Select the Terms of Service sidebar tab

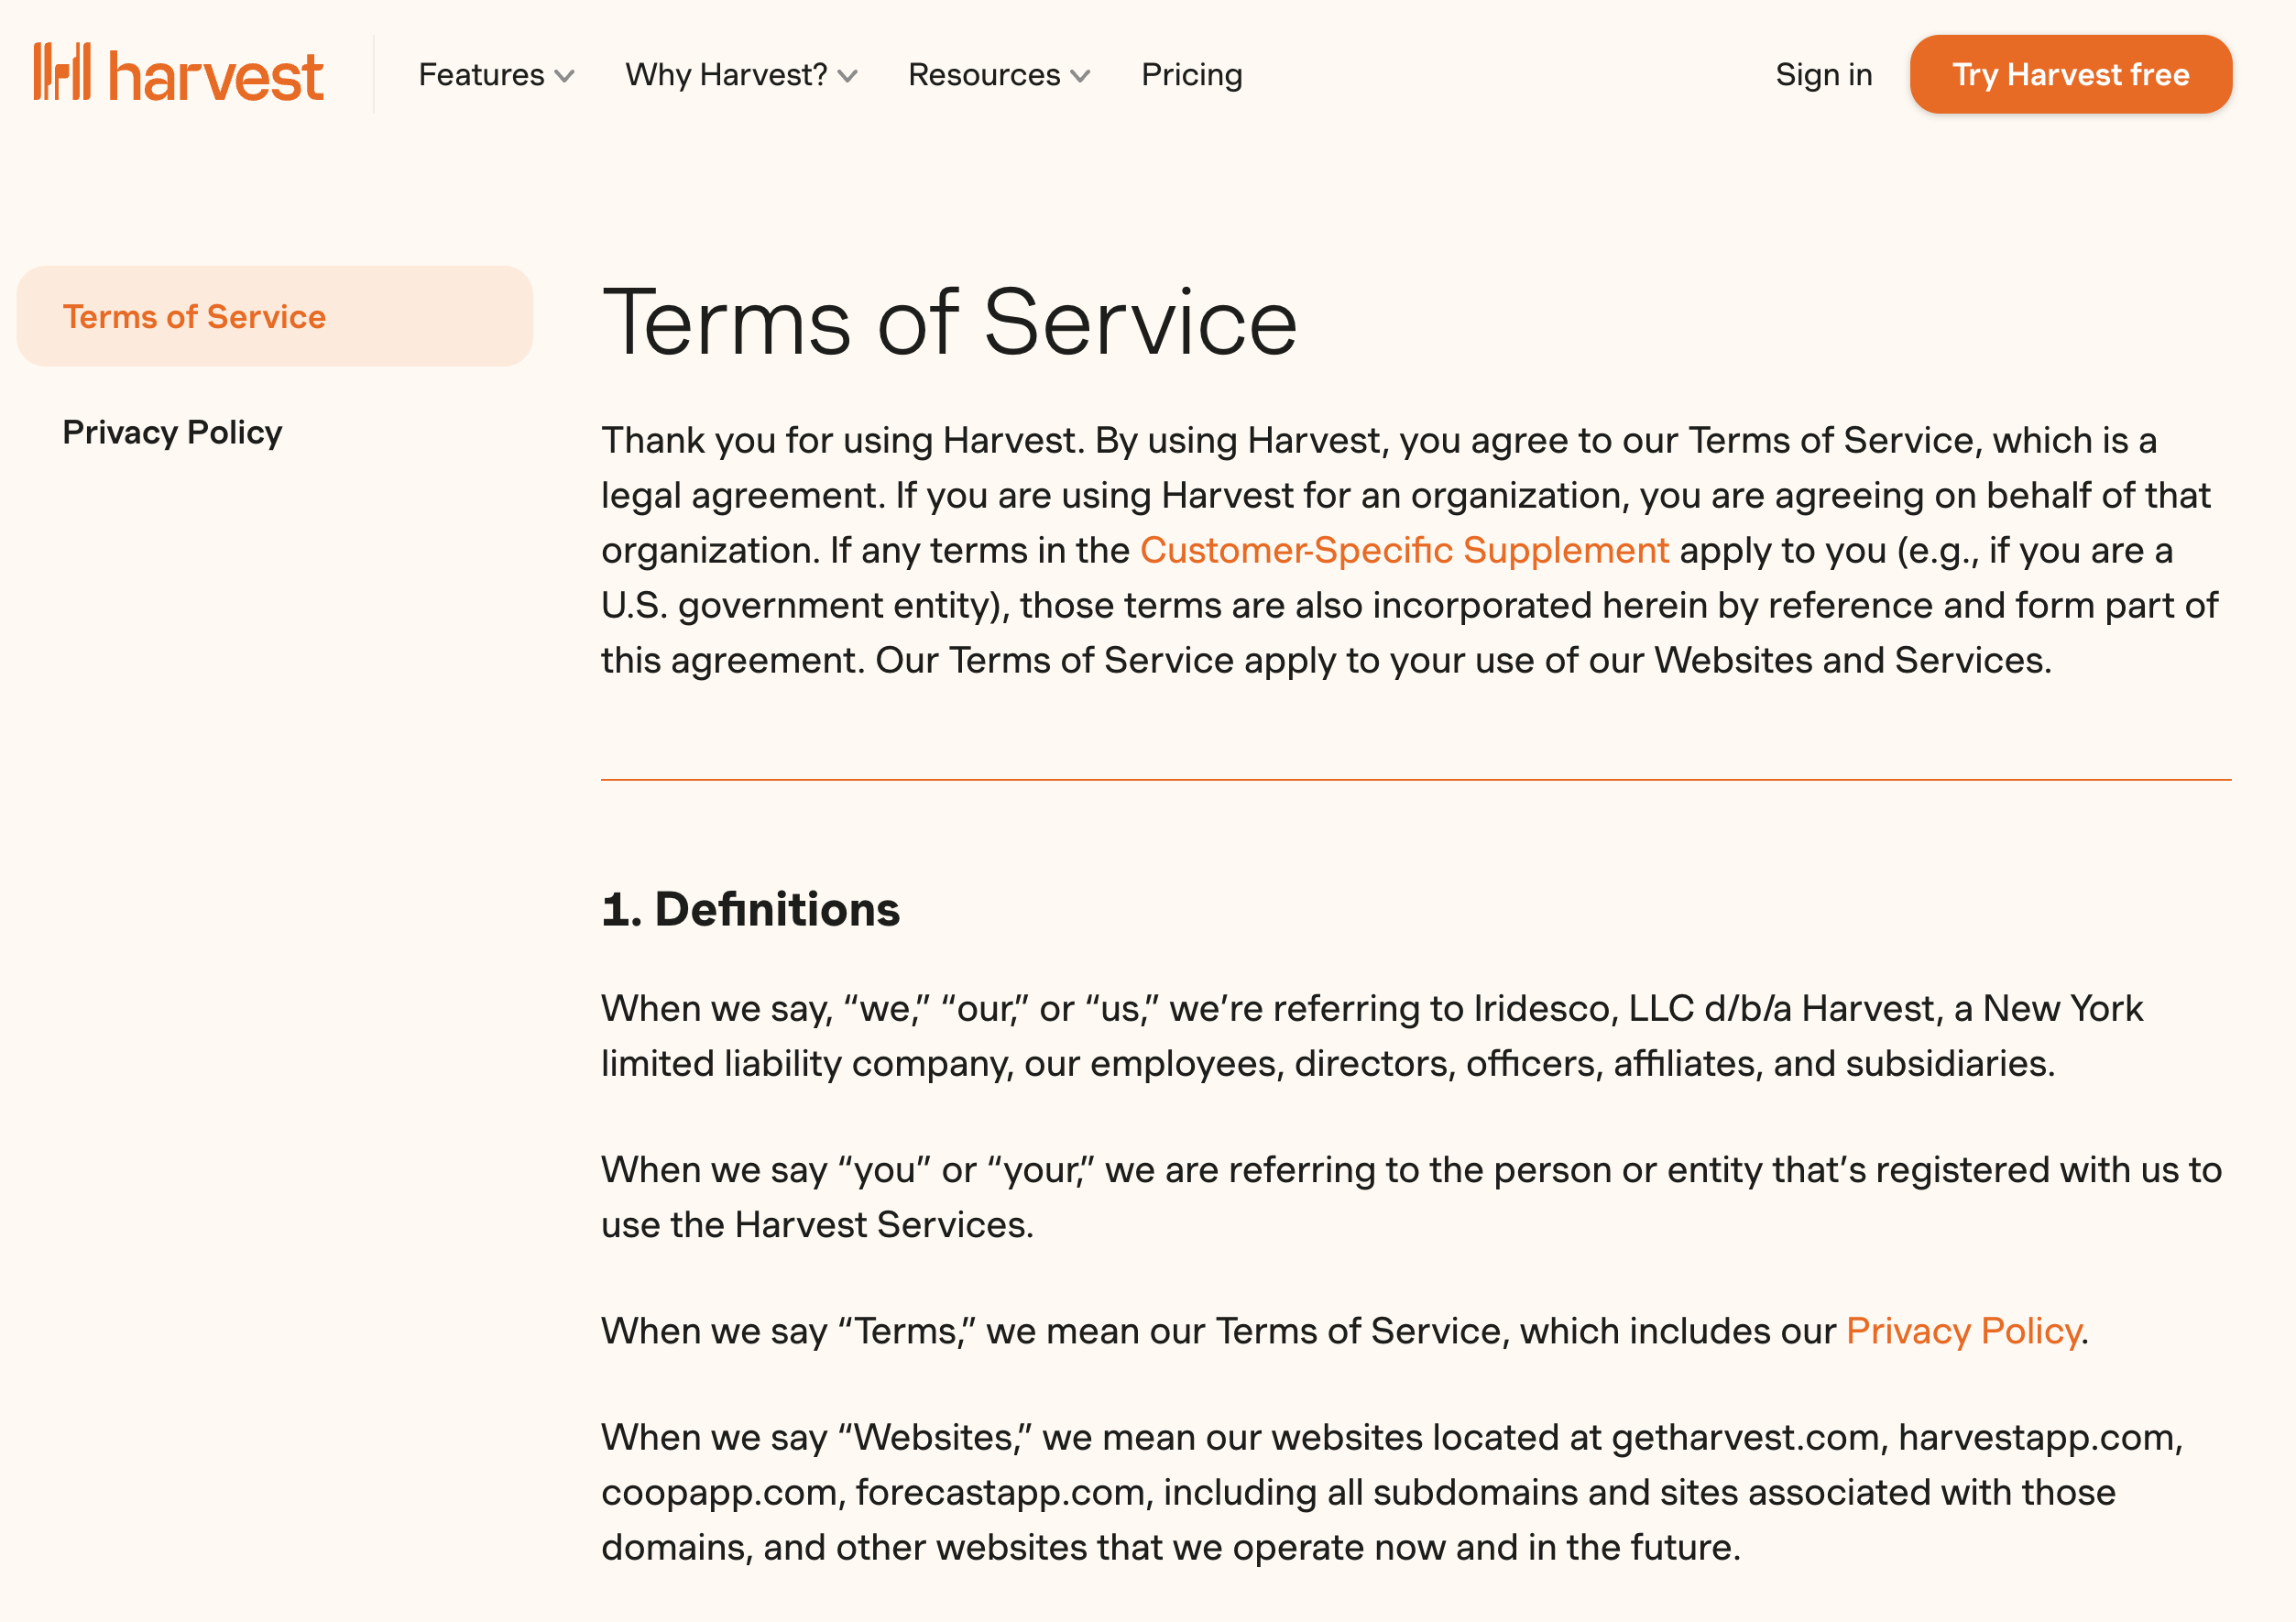pyautogui.click(x=194, y=317)
